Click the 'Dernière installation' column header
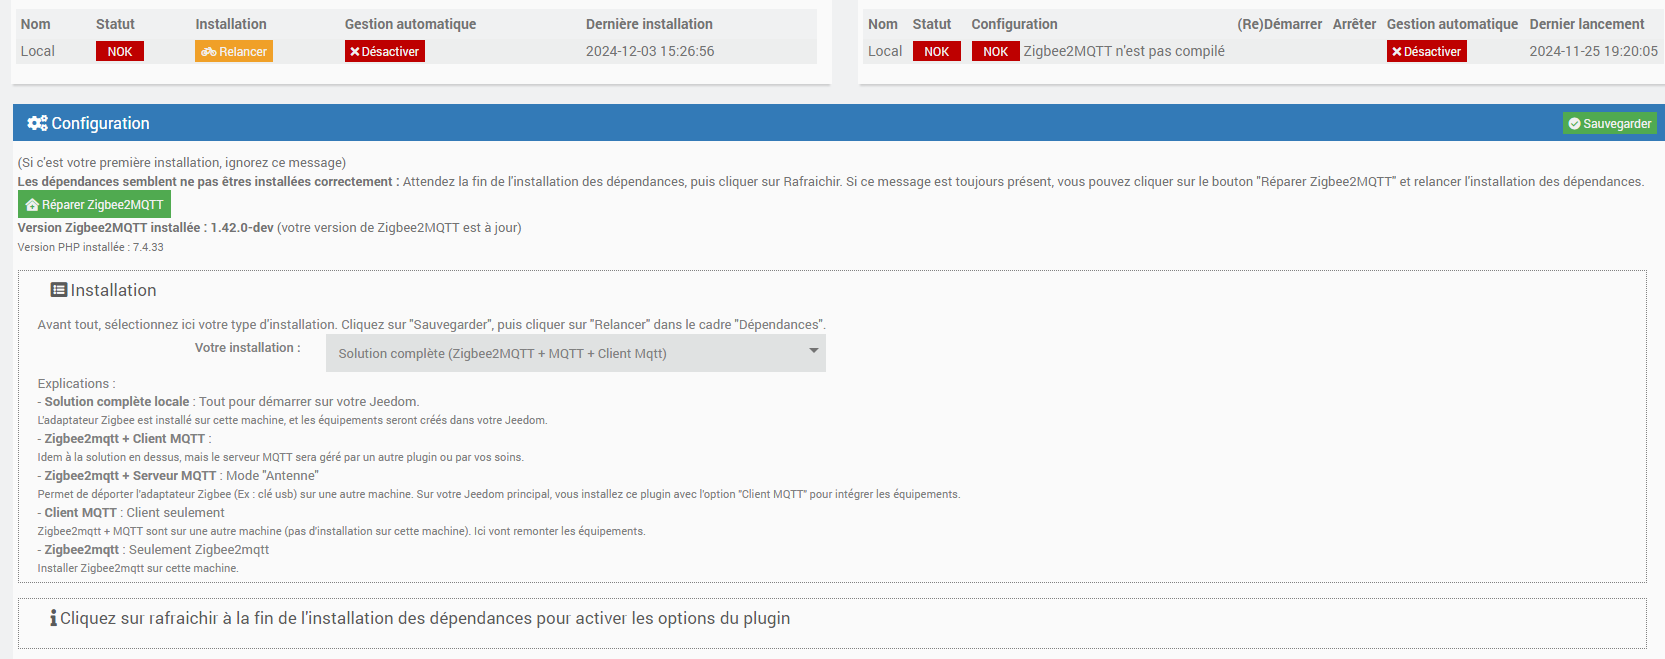Screen dimensions: 1665x659 click(x=649, y=24)
